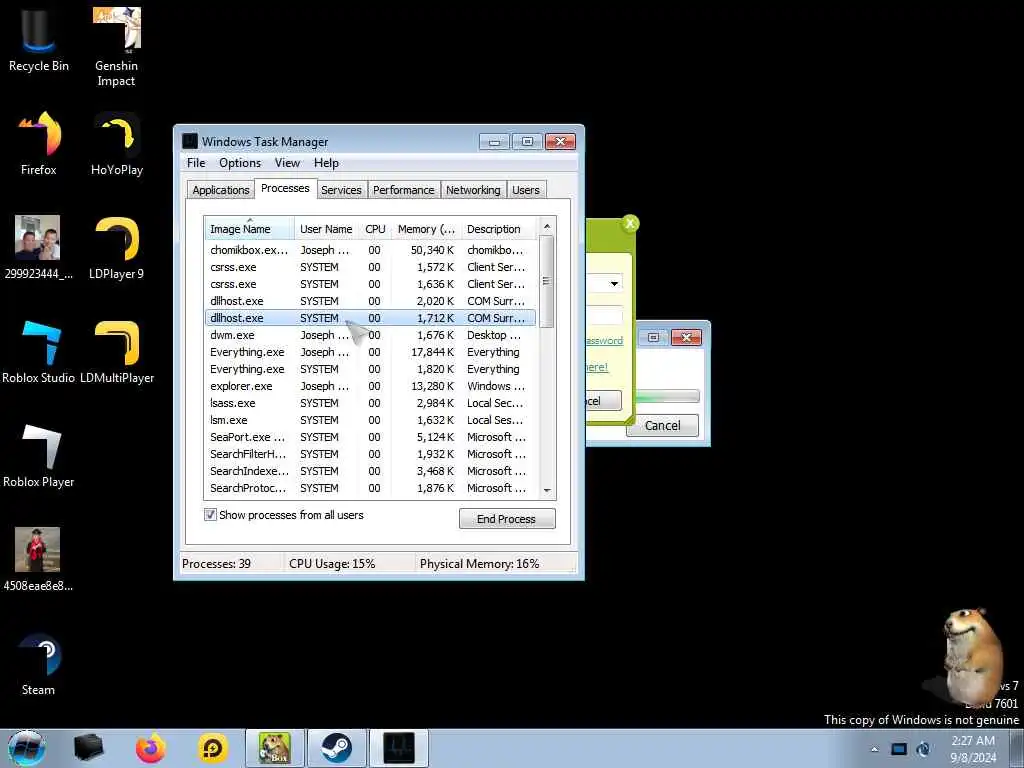Click the process list scrollbar thumb

point(547,281)
